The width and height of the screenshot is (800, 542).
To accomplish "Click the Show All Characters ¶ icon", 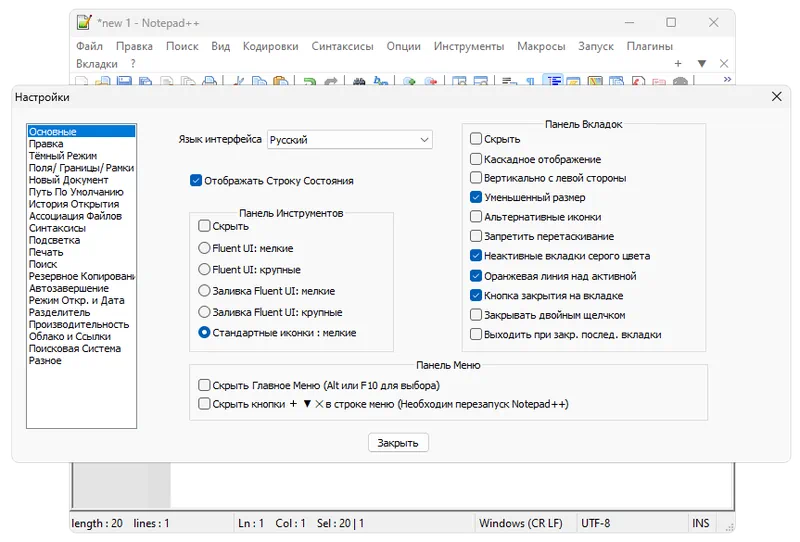I will [531, 81].
